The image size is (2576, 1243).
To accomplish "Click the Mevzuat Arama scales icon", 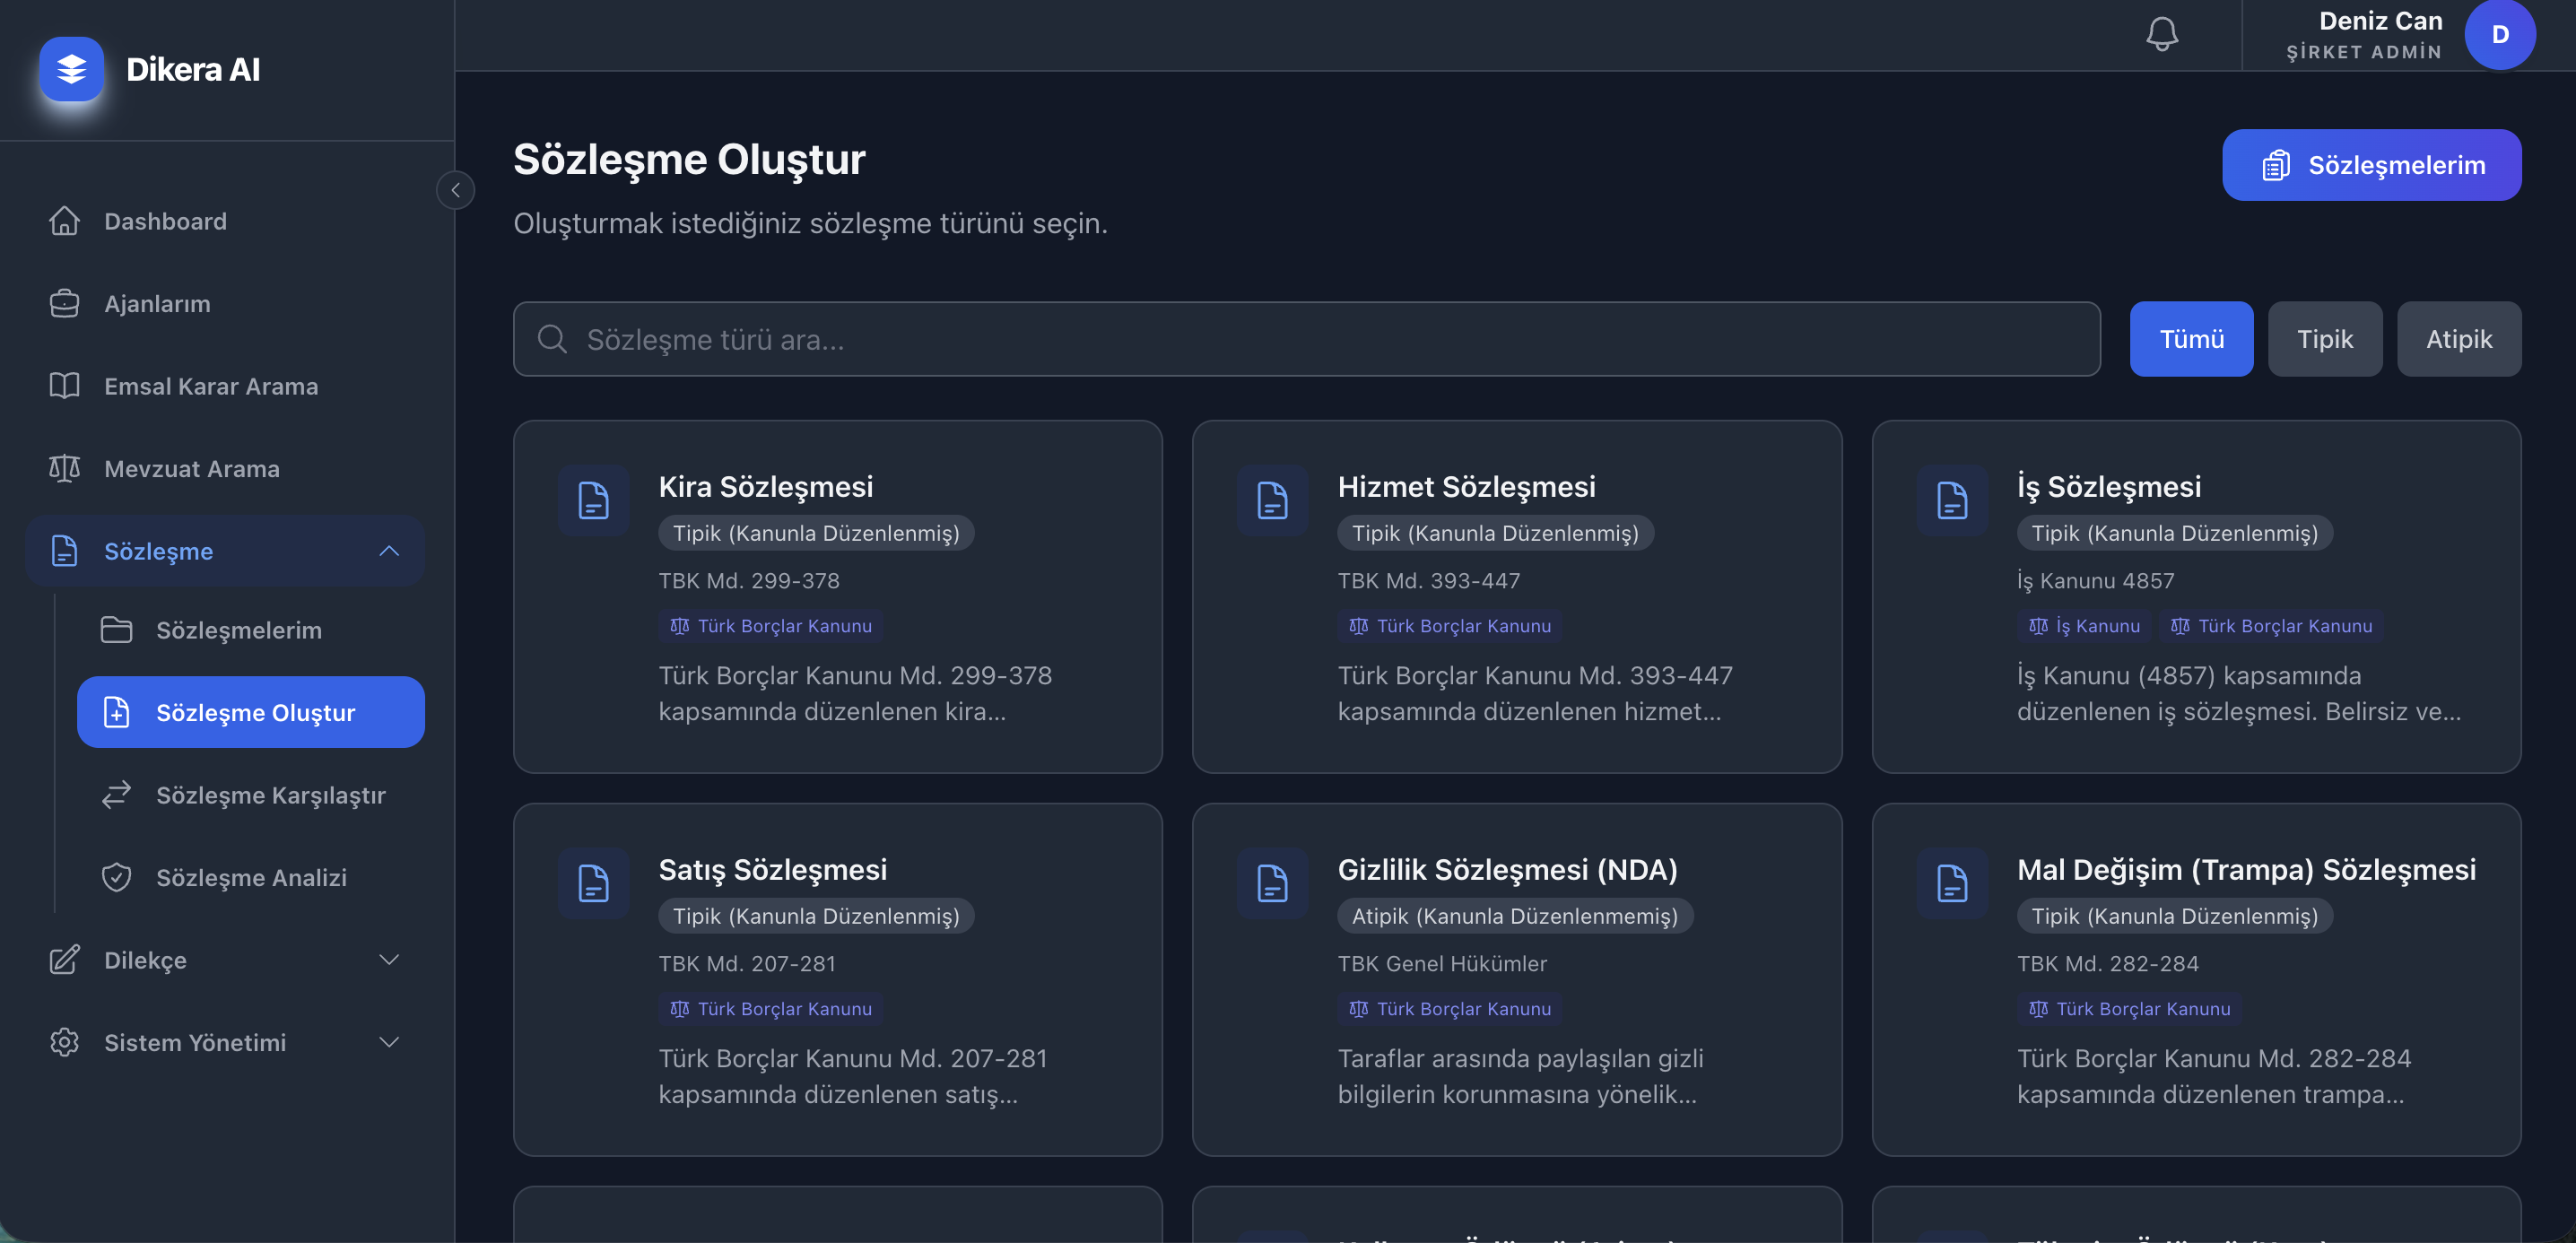I will pos(64,469).
